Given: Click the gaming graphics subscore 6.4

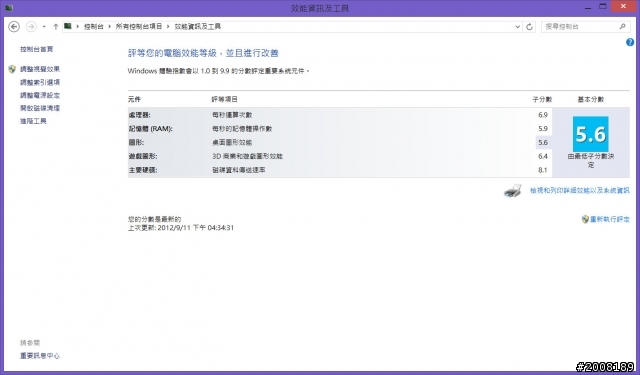Looking at the screenshot, I should pos(543,156).
